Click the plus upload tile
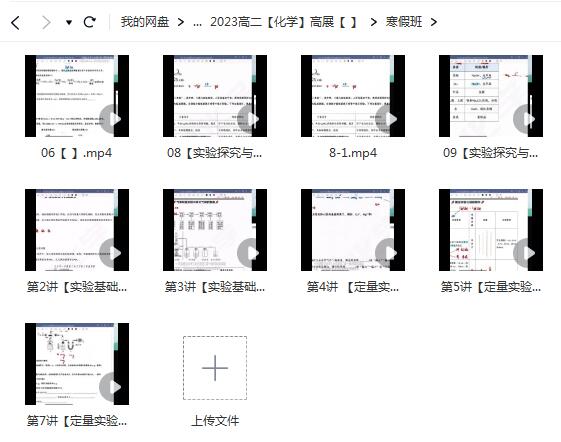 (215, 368)
